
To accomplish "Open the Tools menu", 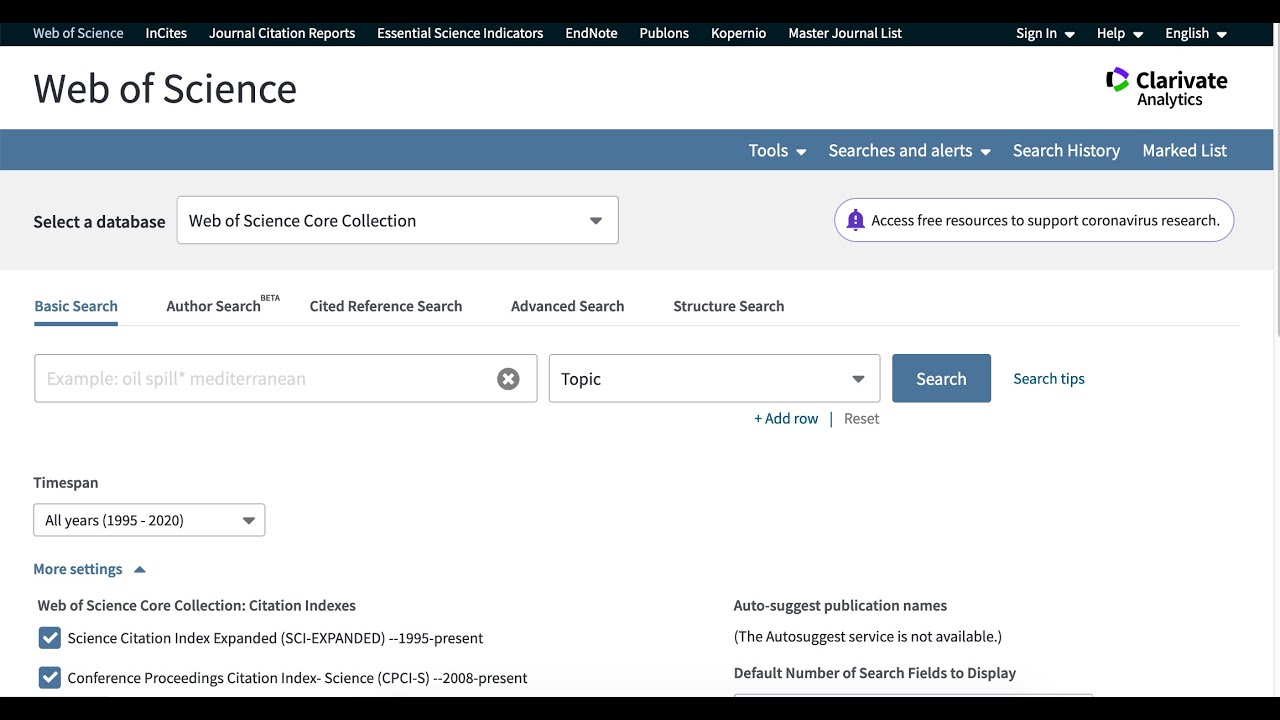I will click(777, 150).
